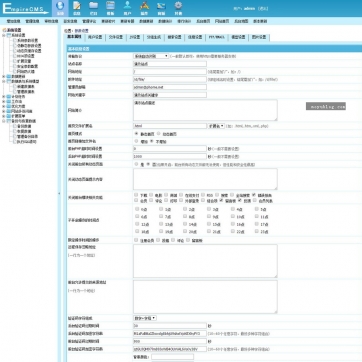The image size is (362, 362).
Task: Click the sidebar collapse handle on the divider
Action: click(x=59, y=193)
